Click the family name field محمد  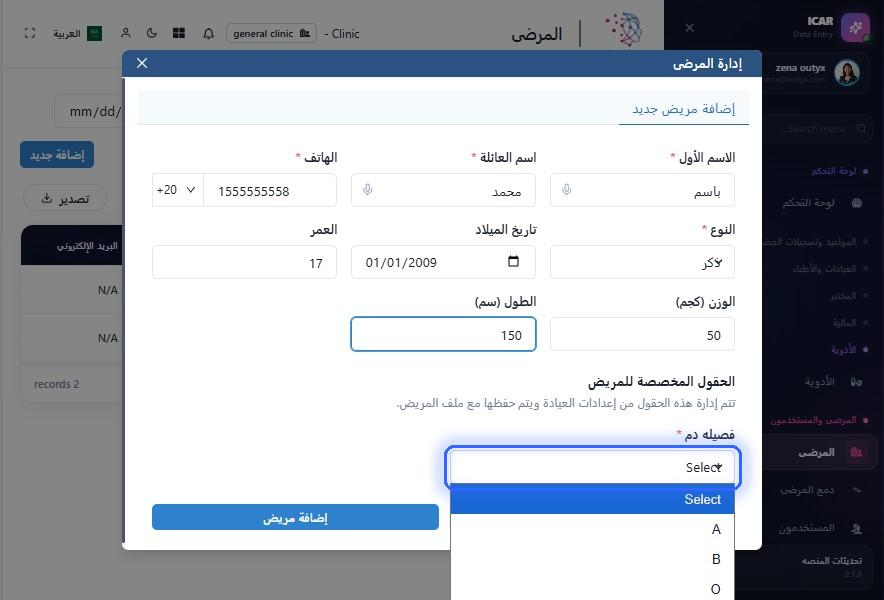tap(443, 191)
